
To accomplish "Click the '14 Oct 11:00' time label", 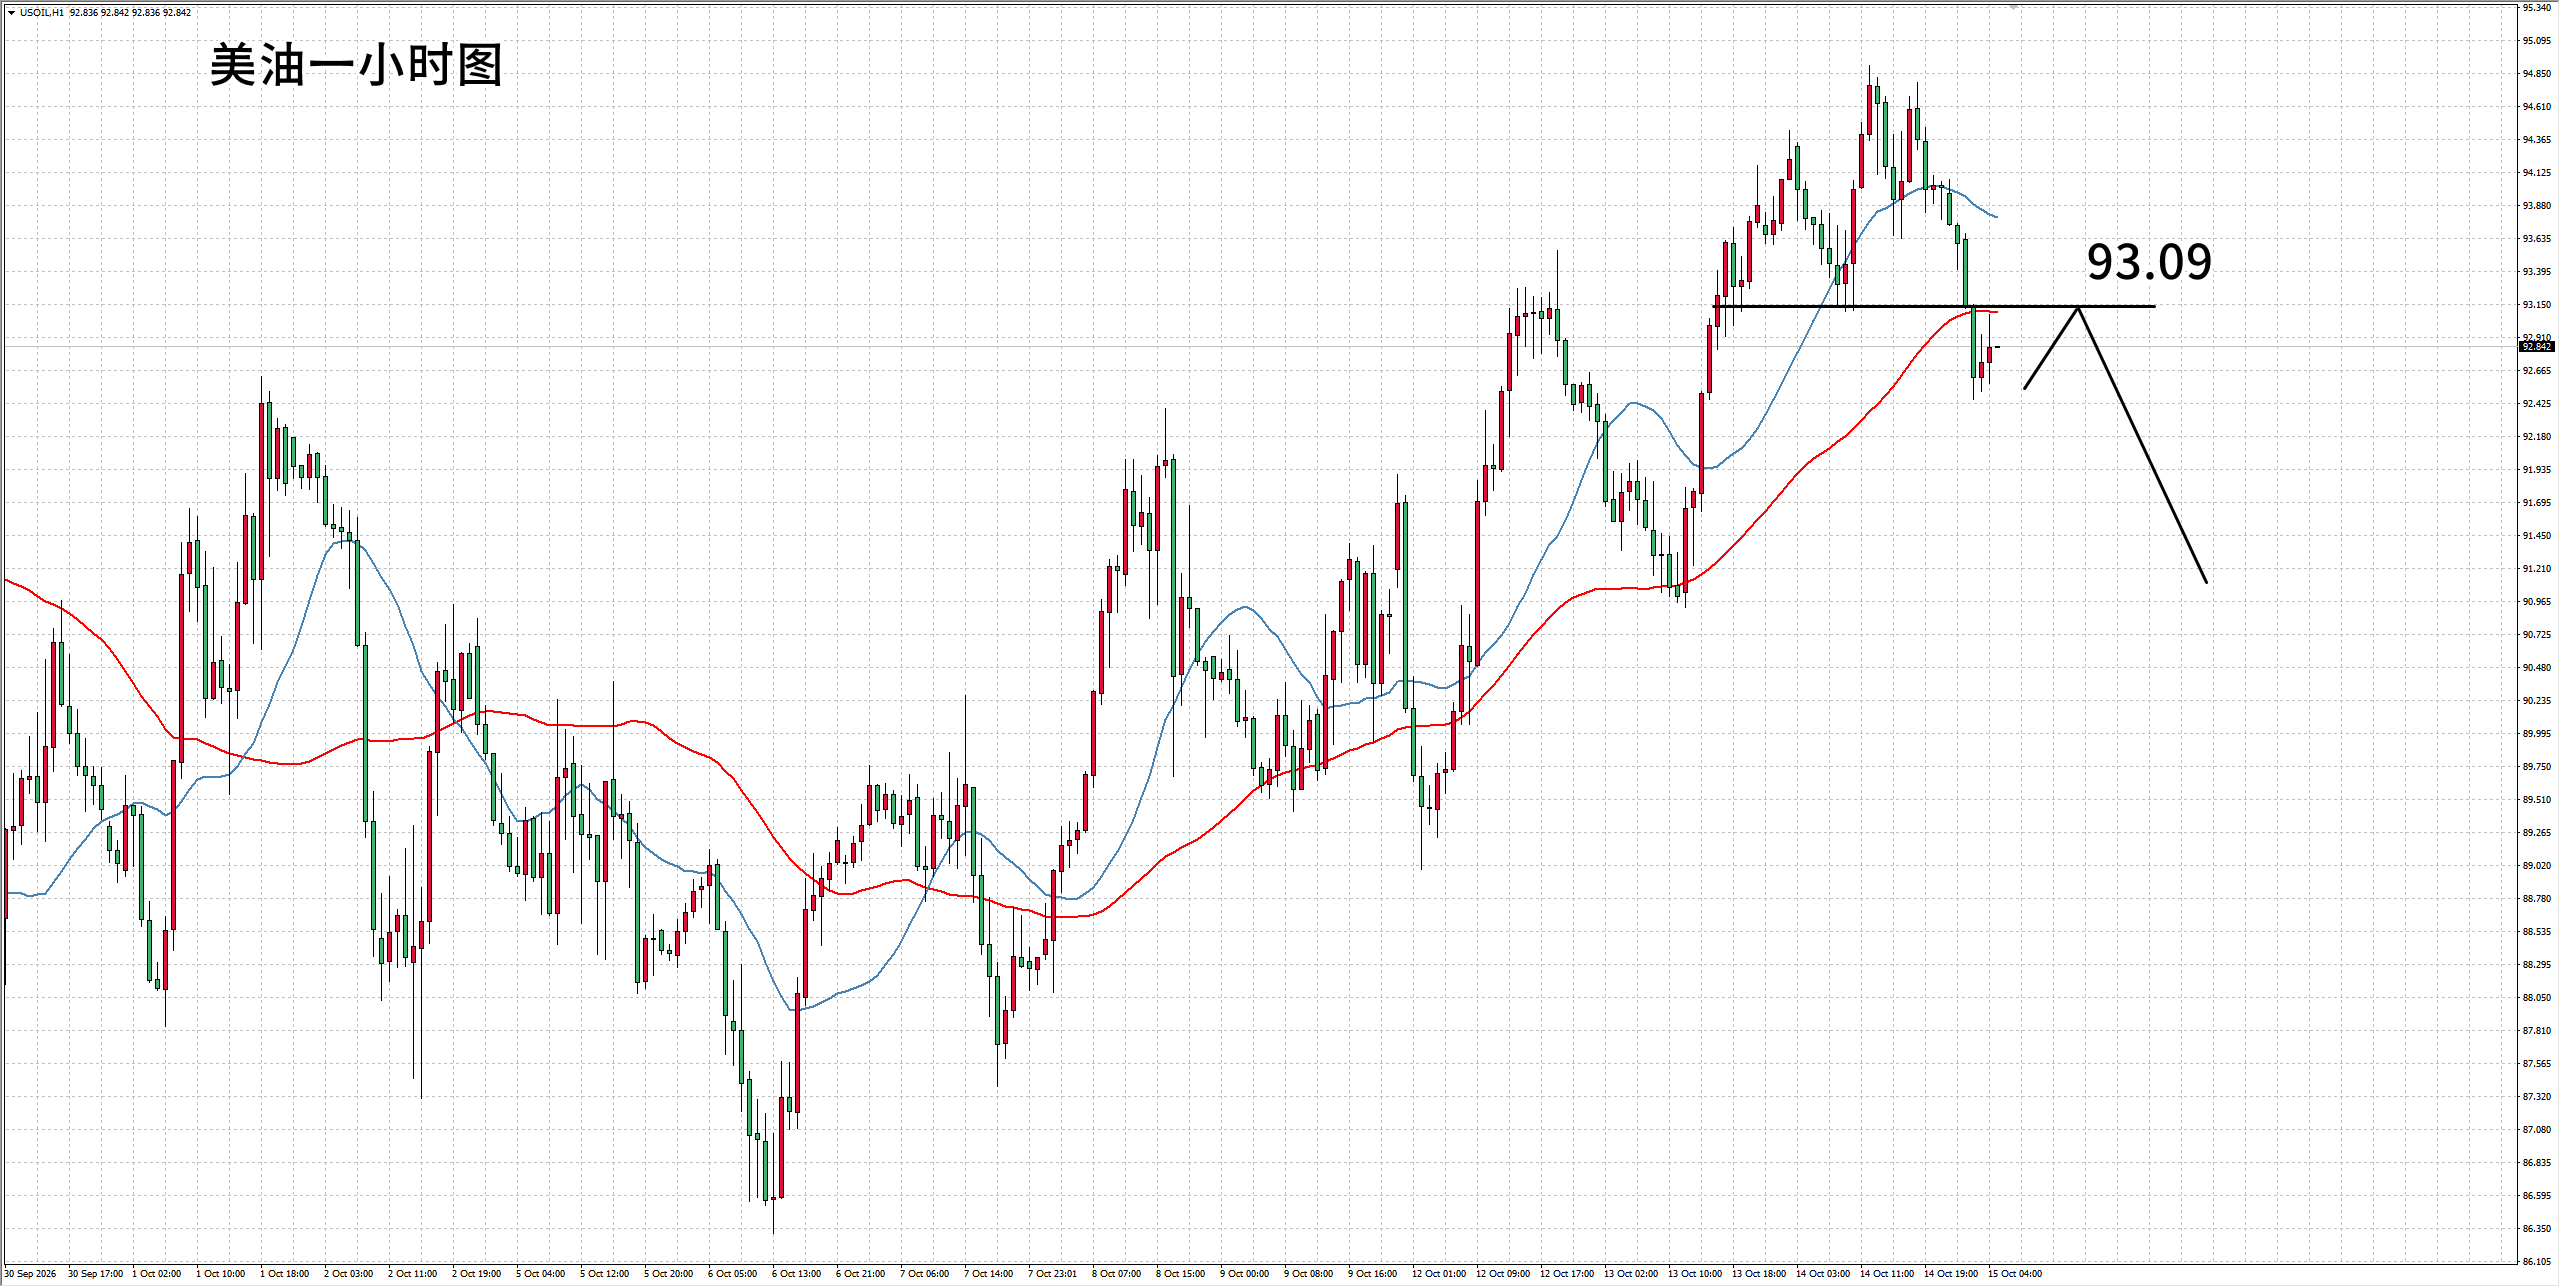I will click(x=1887, y=1273).
